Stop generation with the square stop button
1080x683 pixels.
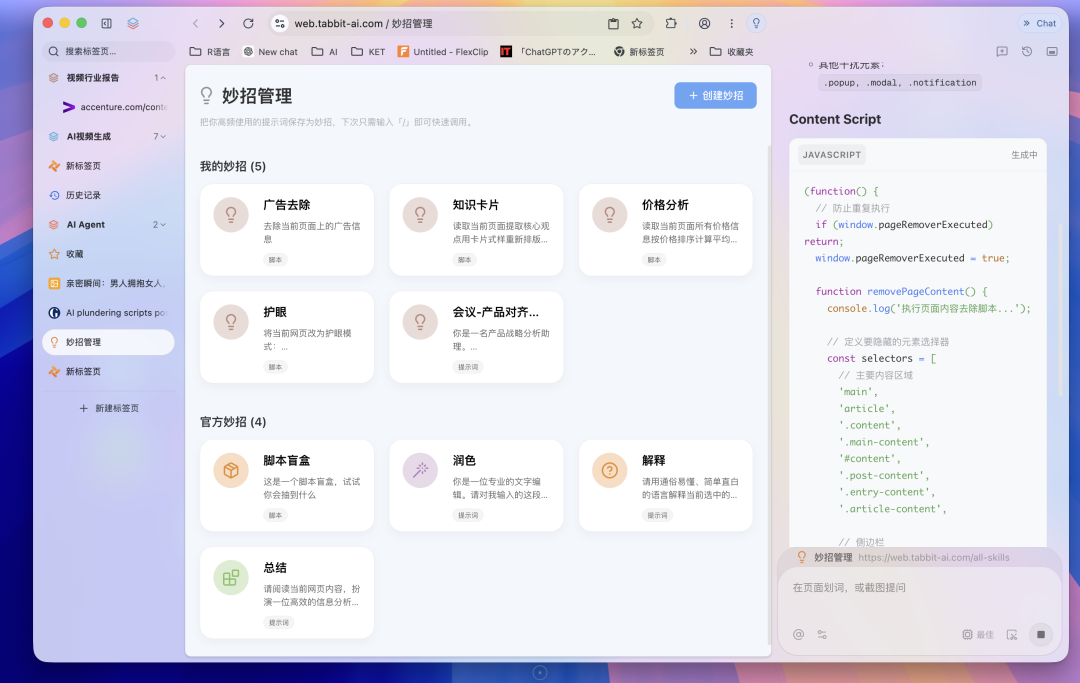pos(1041,635)
